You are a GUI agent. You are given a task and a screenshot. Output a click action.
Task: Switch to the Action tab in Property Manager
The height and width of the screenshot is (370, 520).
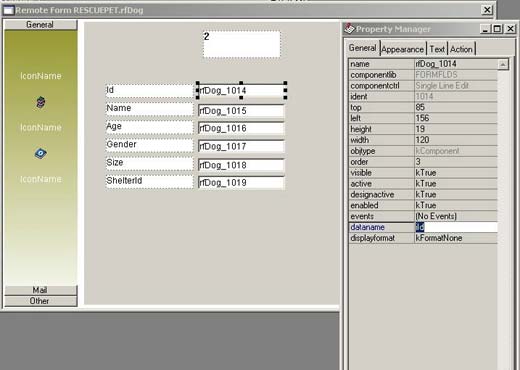(x=461, y=49)
